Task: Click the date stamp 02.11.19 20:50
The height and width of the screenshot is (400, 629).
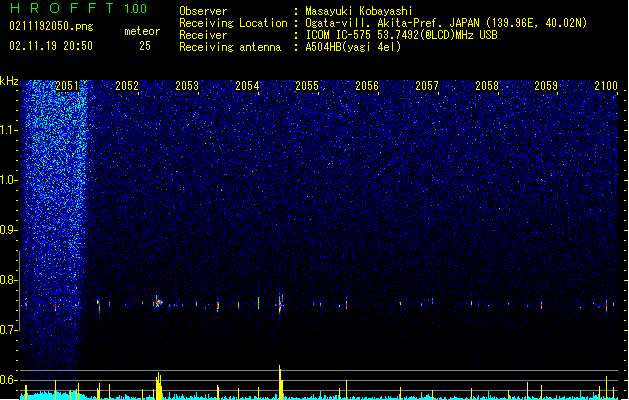Action: point(51,46)
